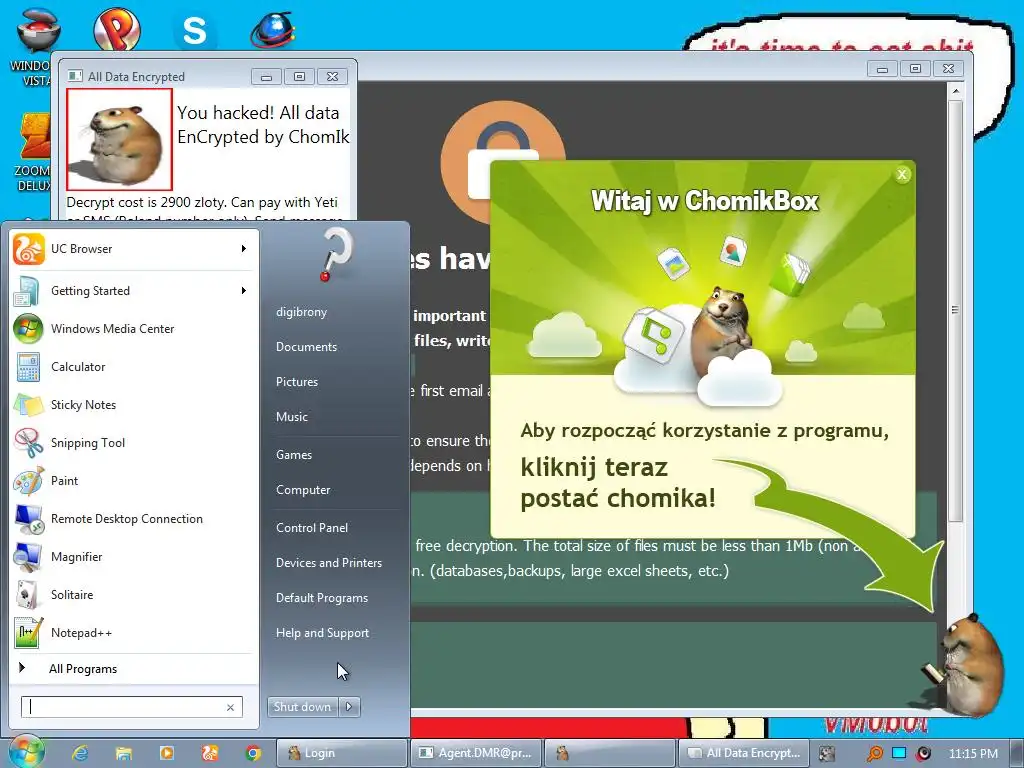Click the system clock 11:15 PM
1024x768 pixels.
(x=973, y=753)
